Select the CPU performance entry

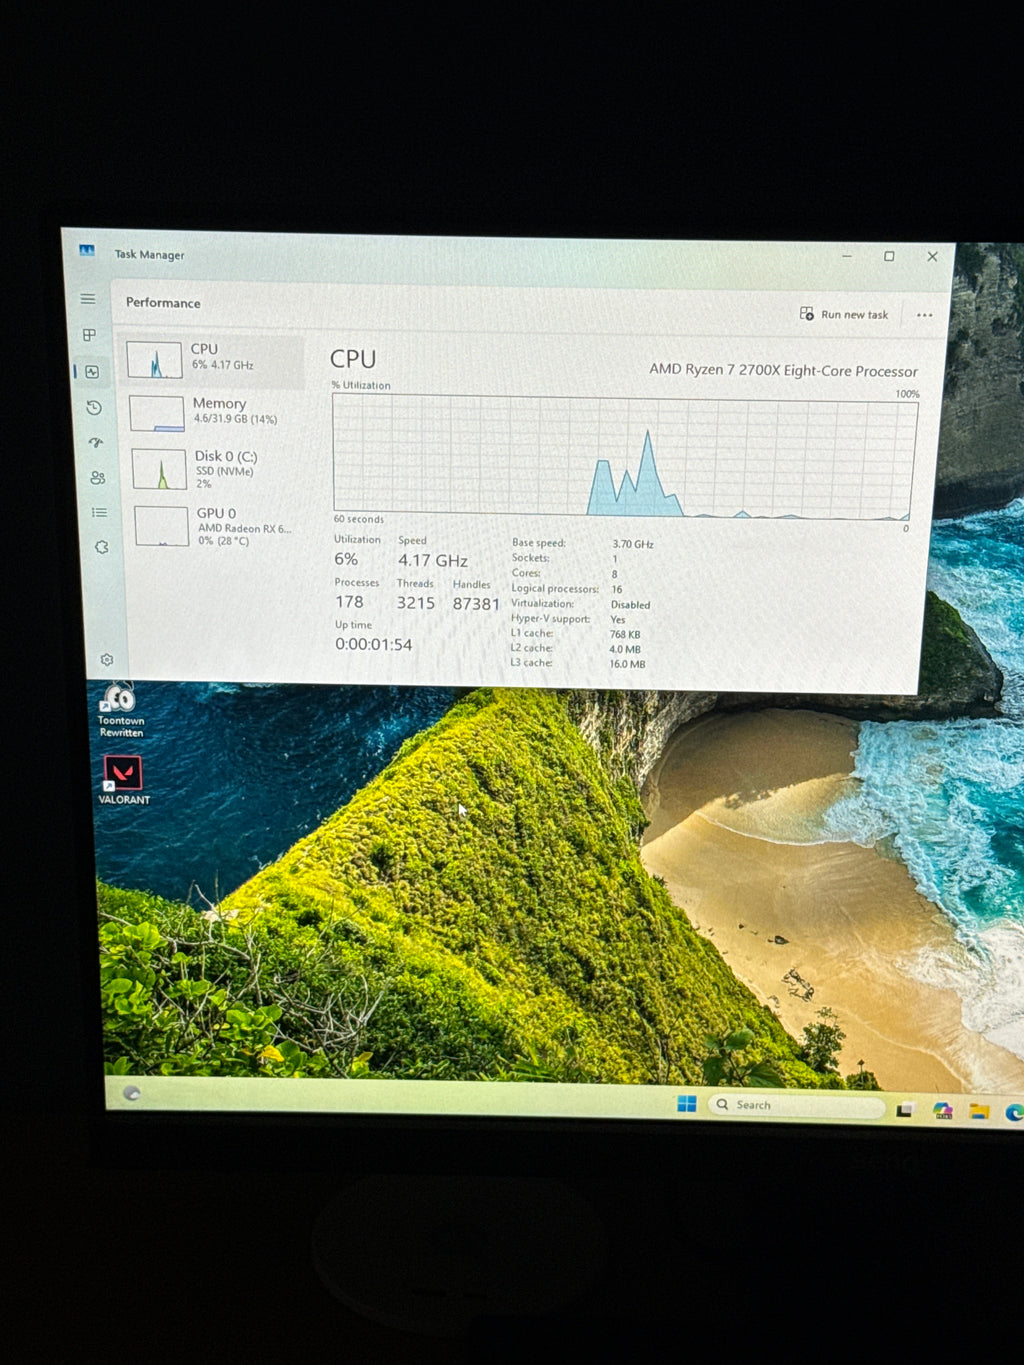click(x=211, y=359)
